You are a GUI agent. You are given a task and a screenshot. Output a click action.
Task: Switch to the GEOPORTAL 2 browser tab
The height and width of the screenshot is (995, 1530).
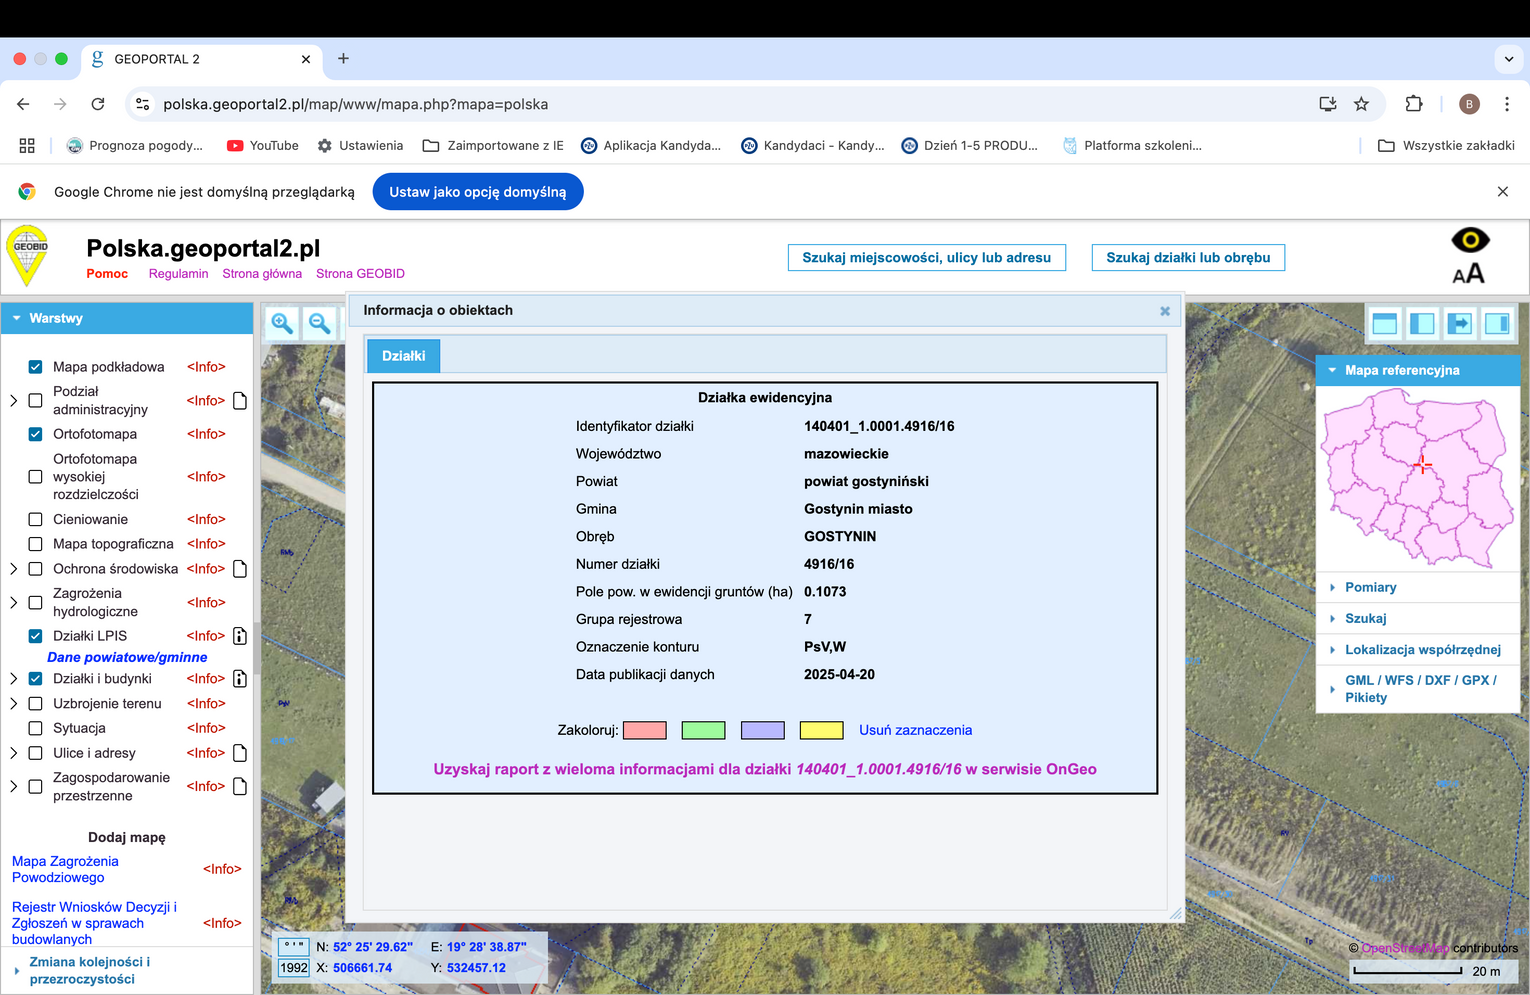click(200, 59)
